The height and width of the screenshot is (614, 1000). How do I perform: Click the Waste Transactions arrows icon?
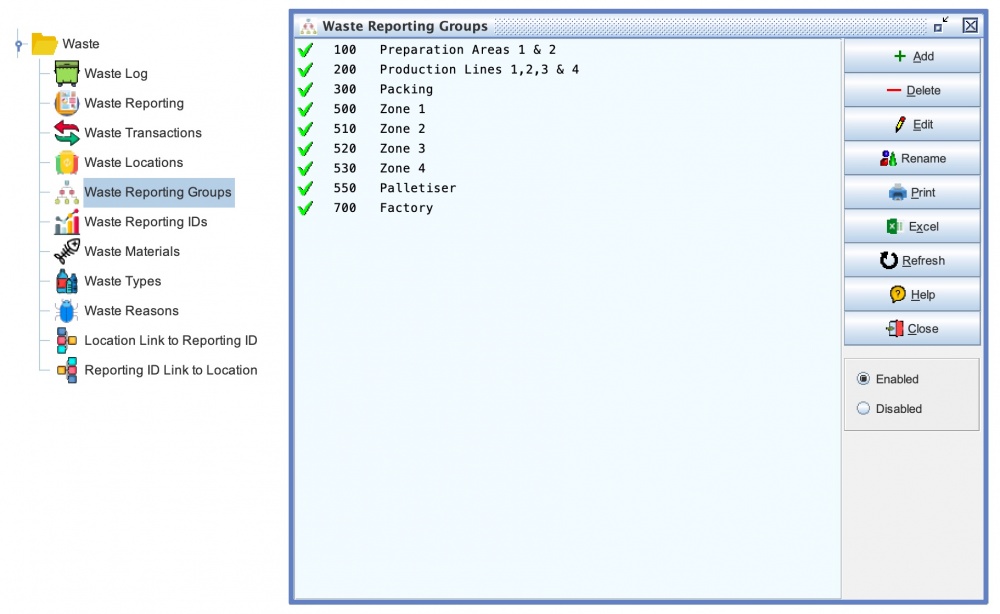67,133
